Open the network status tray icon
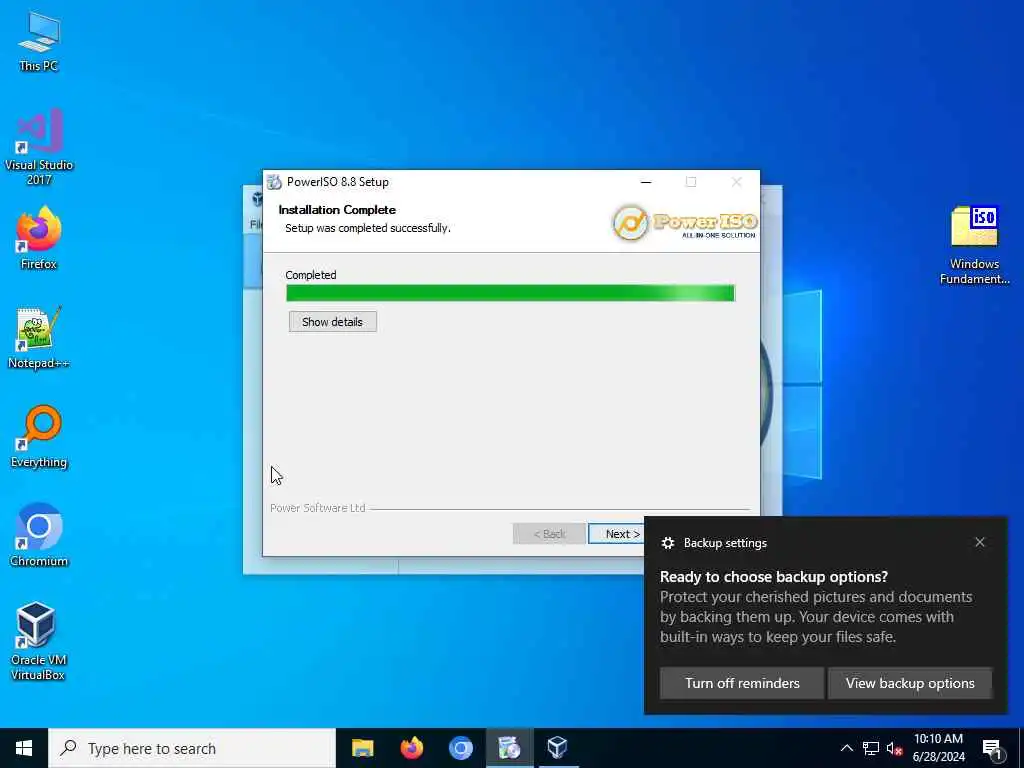 [871, 748]
